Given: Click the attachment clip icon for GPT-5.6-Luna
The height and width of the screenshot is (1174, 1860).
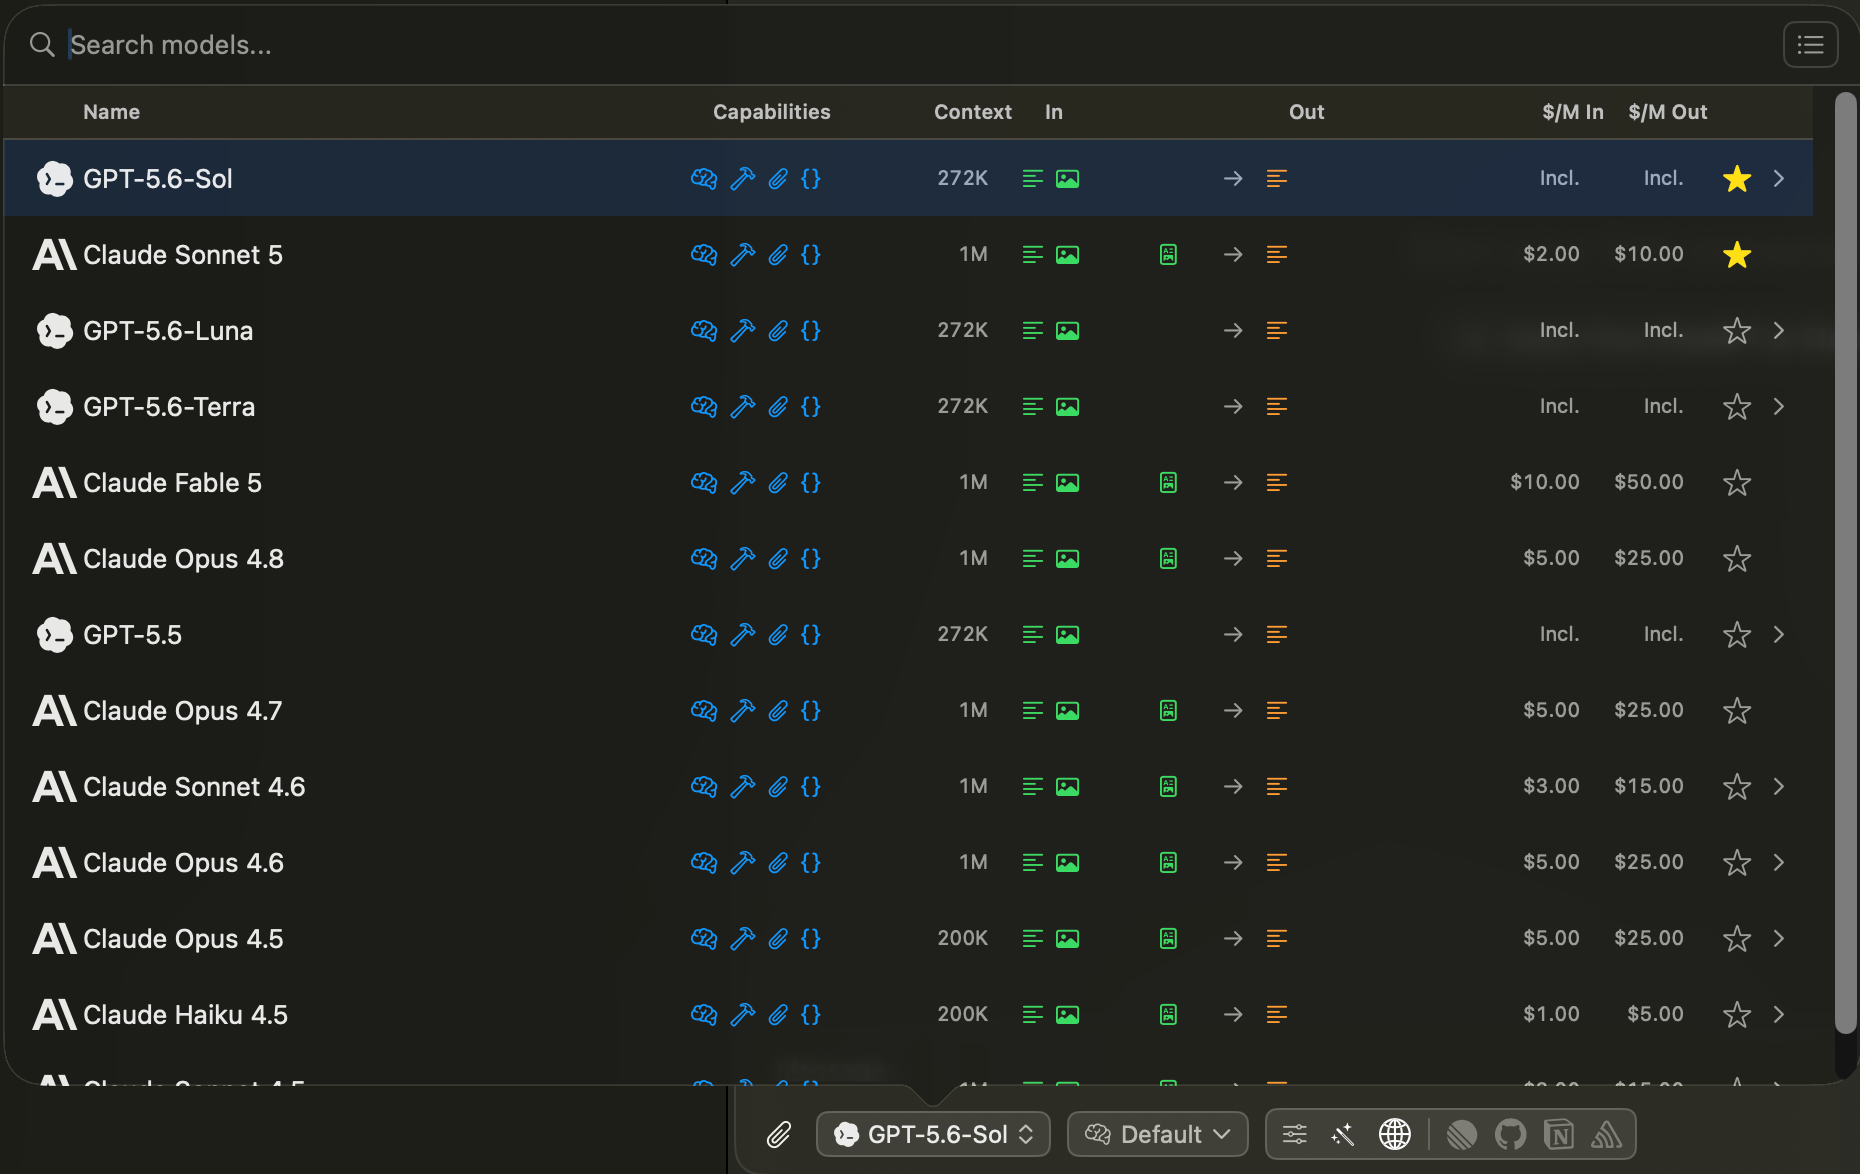Looking at the screenshot, I should [778, 330].
